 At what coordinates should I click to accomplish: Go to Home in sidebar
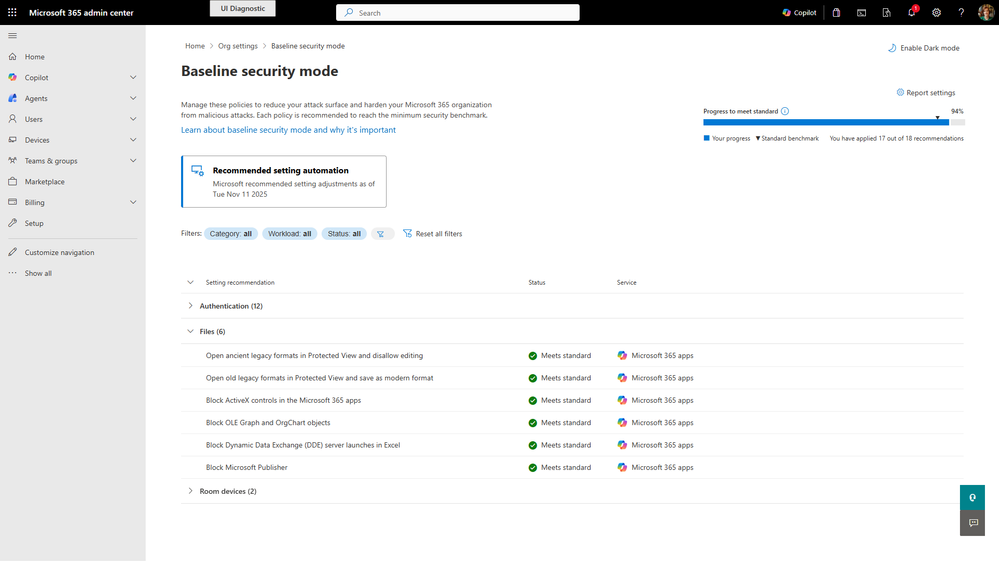pos(34,57)
